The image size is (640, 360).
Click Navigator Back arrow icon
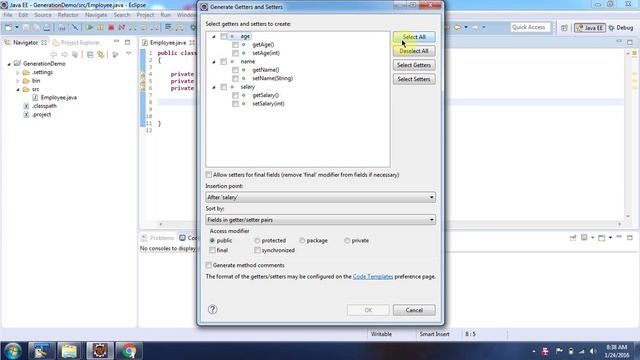[x=53, y=54]
